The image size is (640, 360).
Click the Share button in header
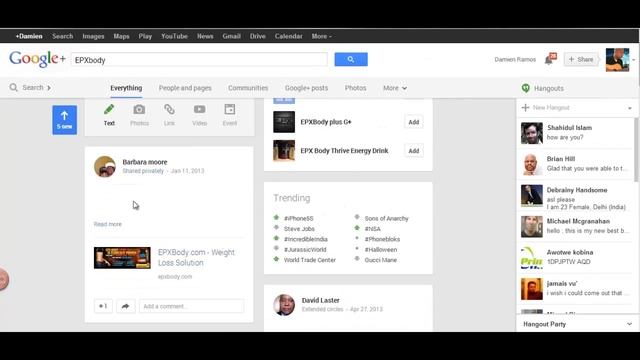coord(581,60)
